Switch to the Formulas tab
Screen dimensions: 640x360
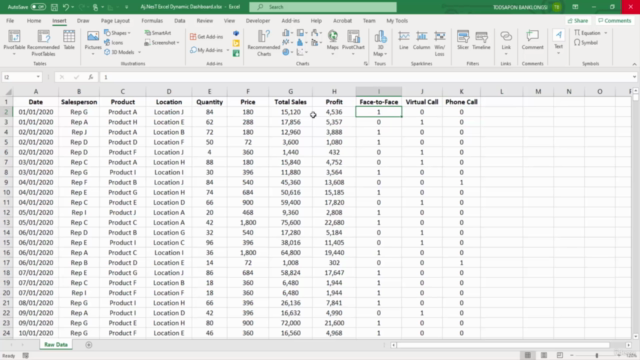[x=152, y=20]
